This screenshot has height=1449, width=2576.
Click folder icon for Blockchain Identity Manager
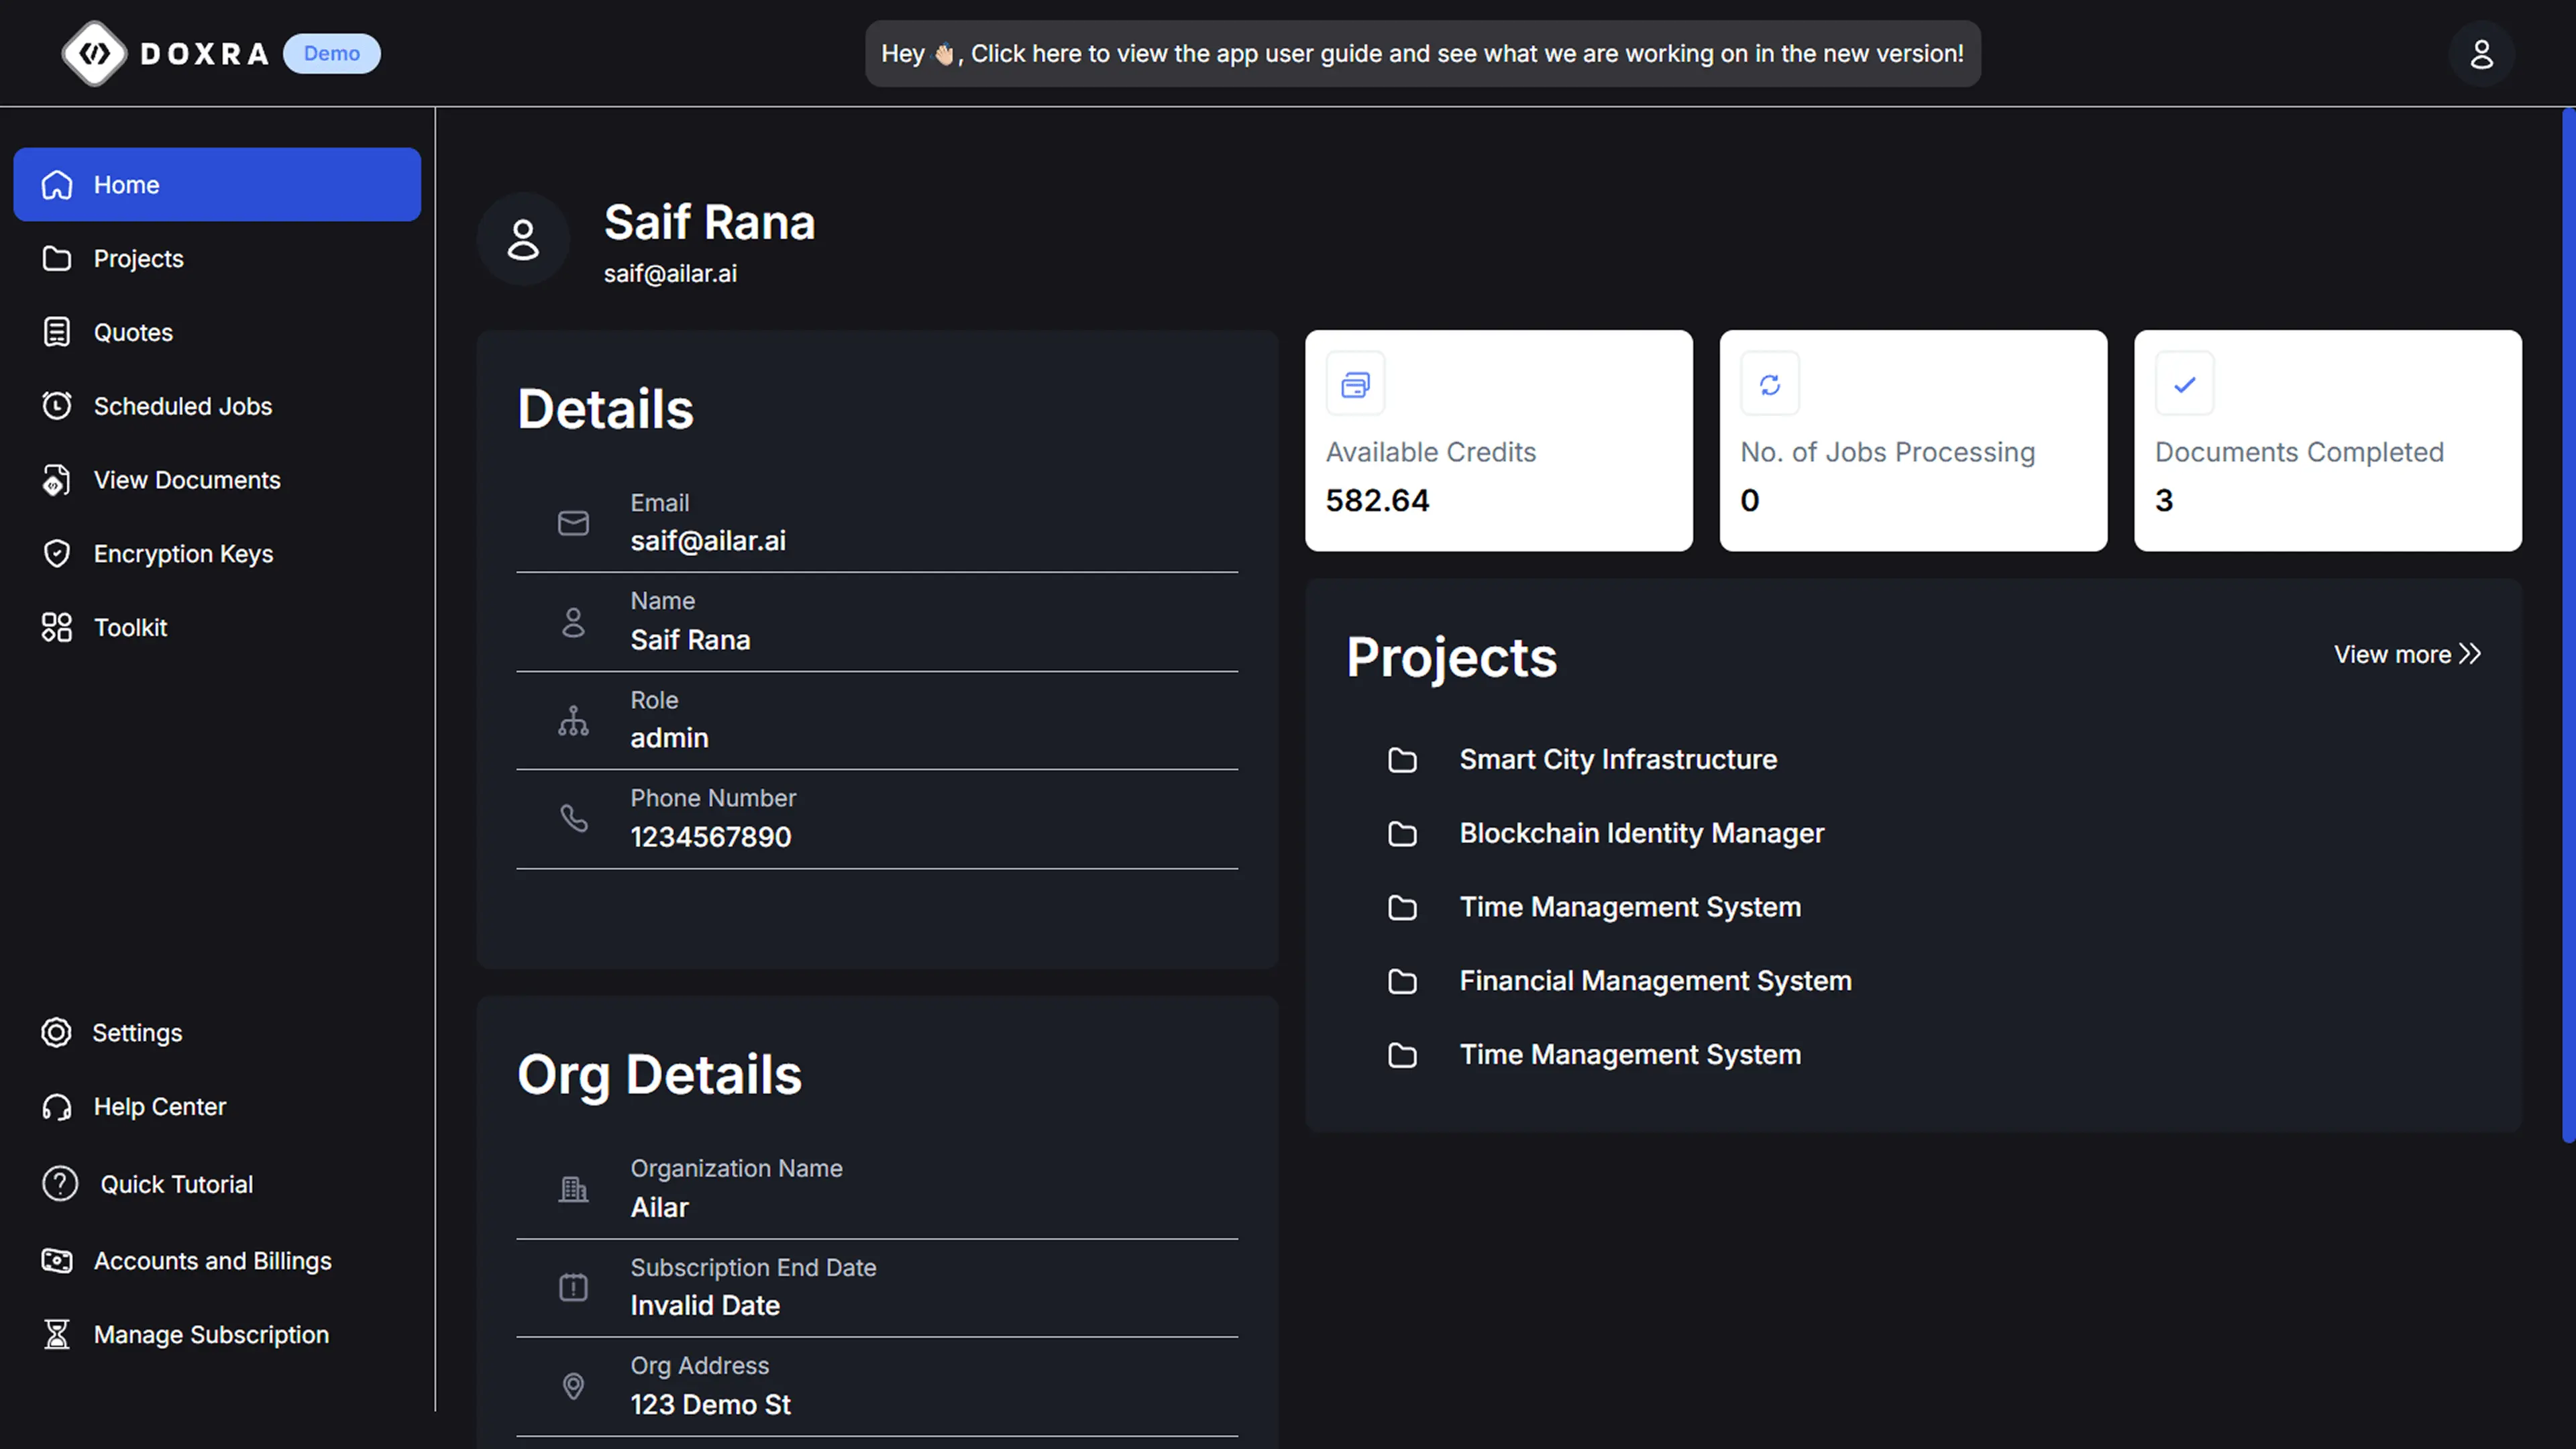(1402, 834)
